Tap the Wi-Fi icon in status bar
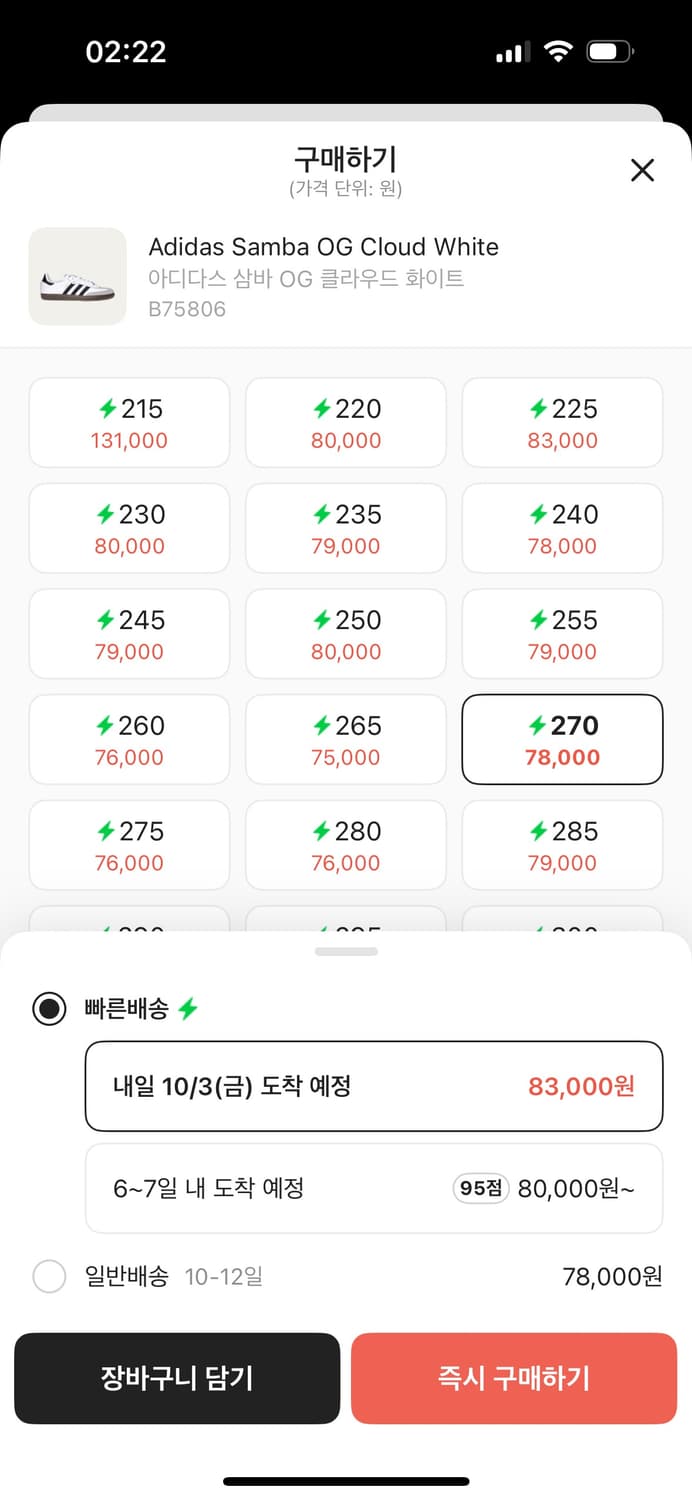This screenshot has width=692, height=1500. coord(558,52)
